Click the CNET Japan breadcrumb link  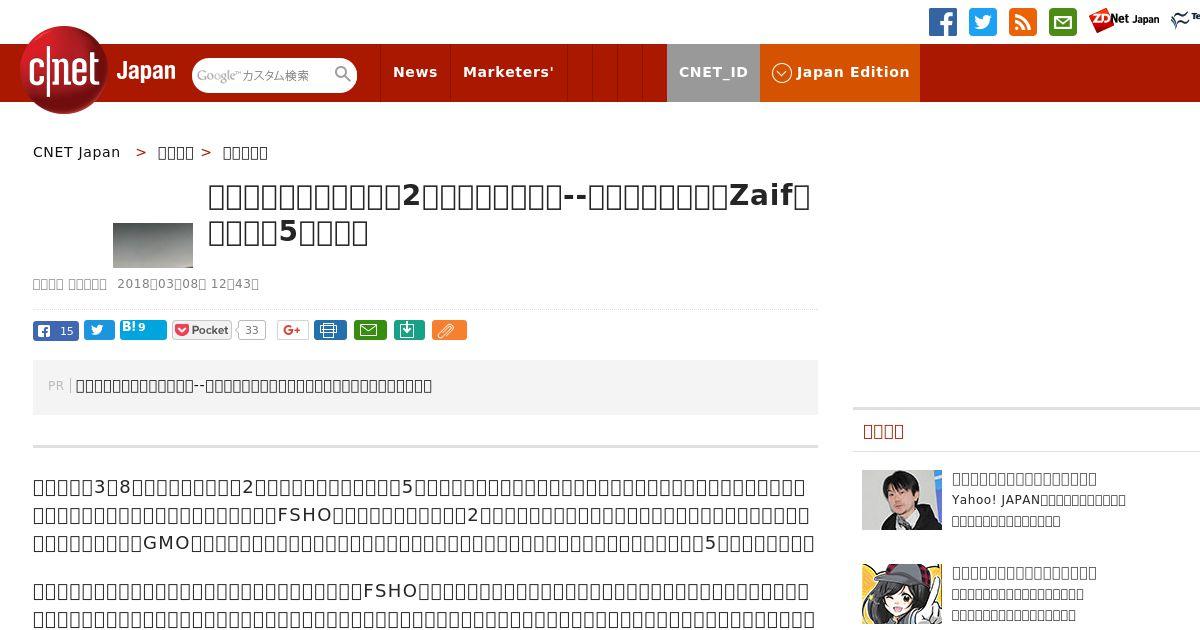coord(76,152)
